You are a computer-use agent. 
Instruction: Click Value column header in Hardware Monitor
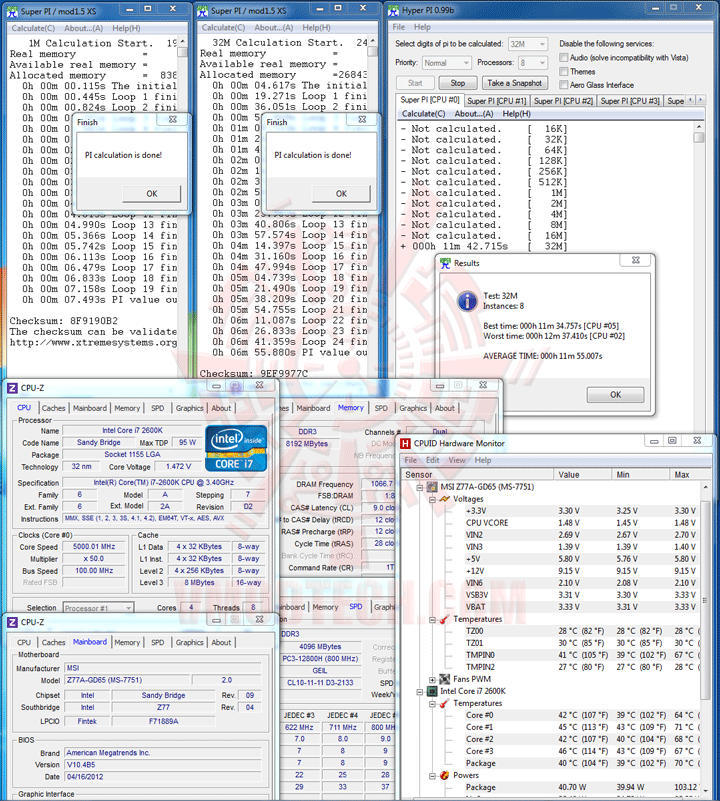point(583,475)
